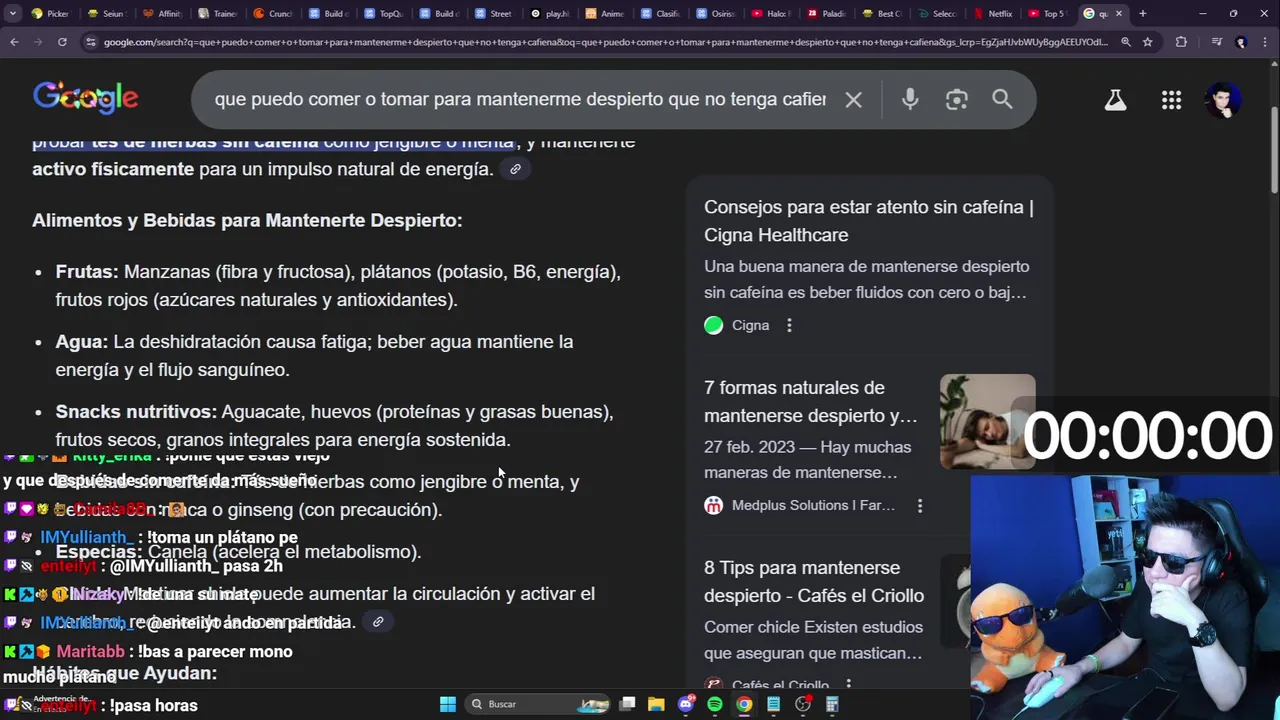Viewport: 1280px width, 720px height.
Task: Click the 'Frutas:' bullet heading
Action: [87, 272]
